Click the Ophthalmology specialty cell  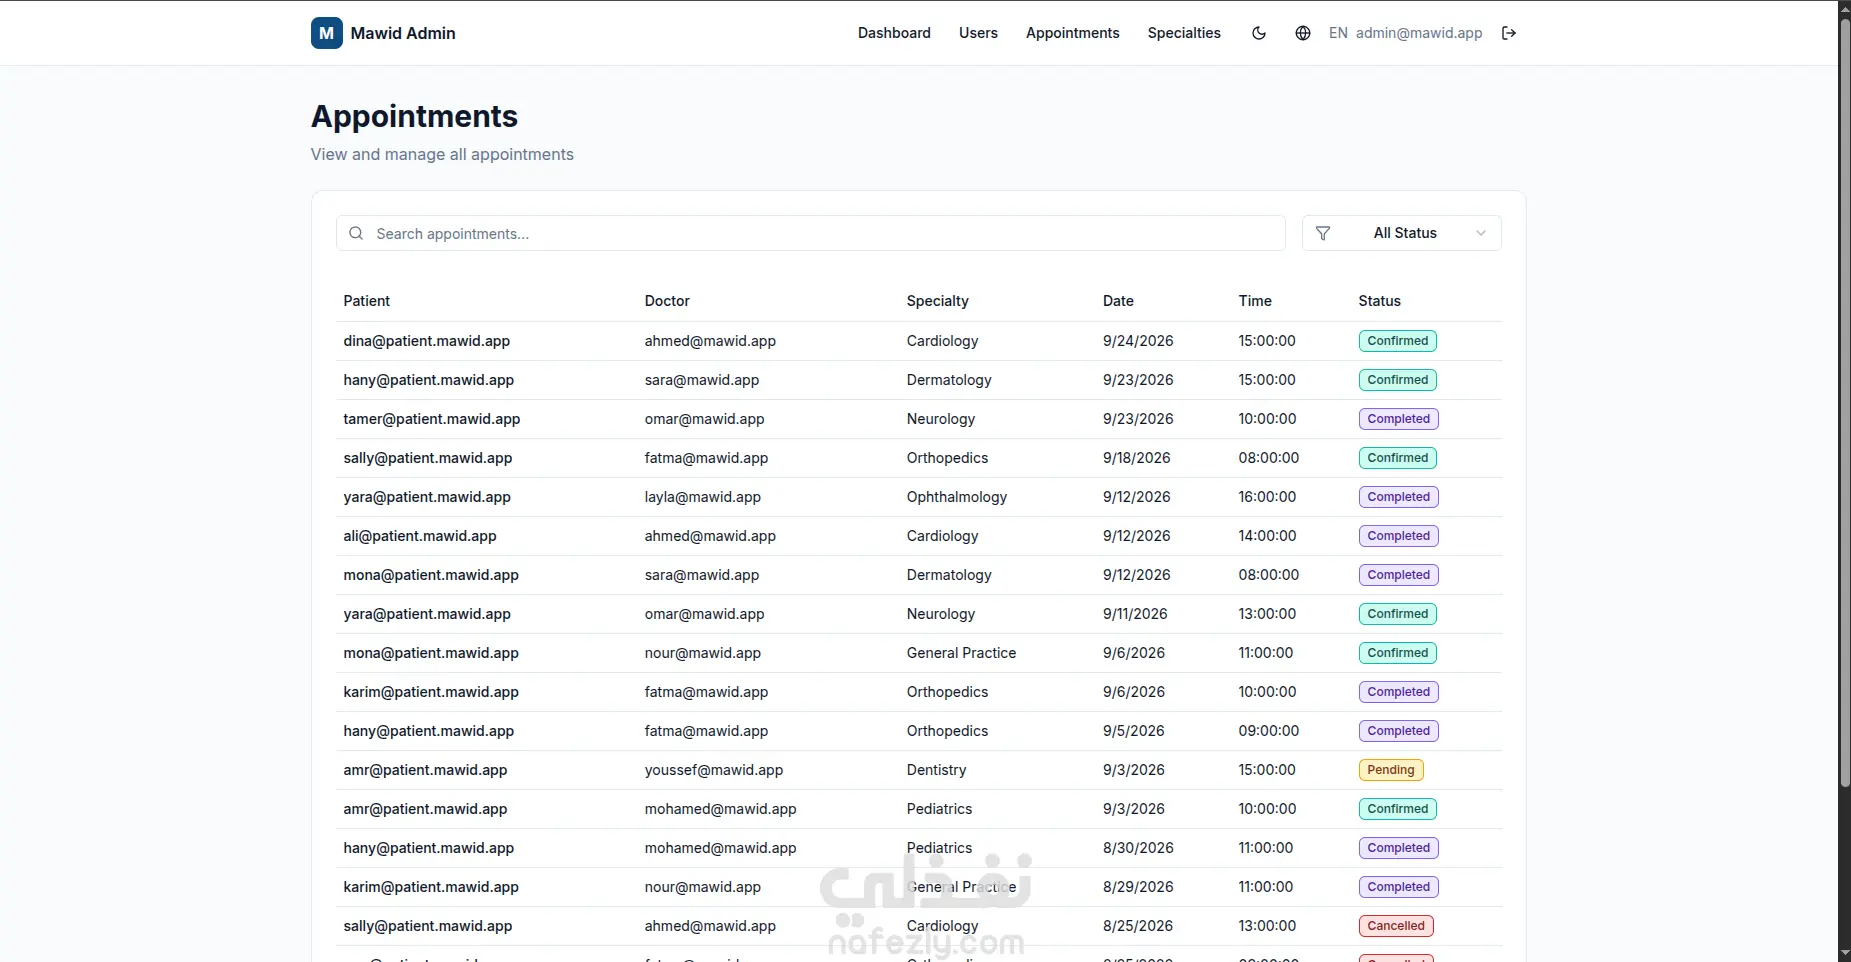957,497
